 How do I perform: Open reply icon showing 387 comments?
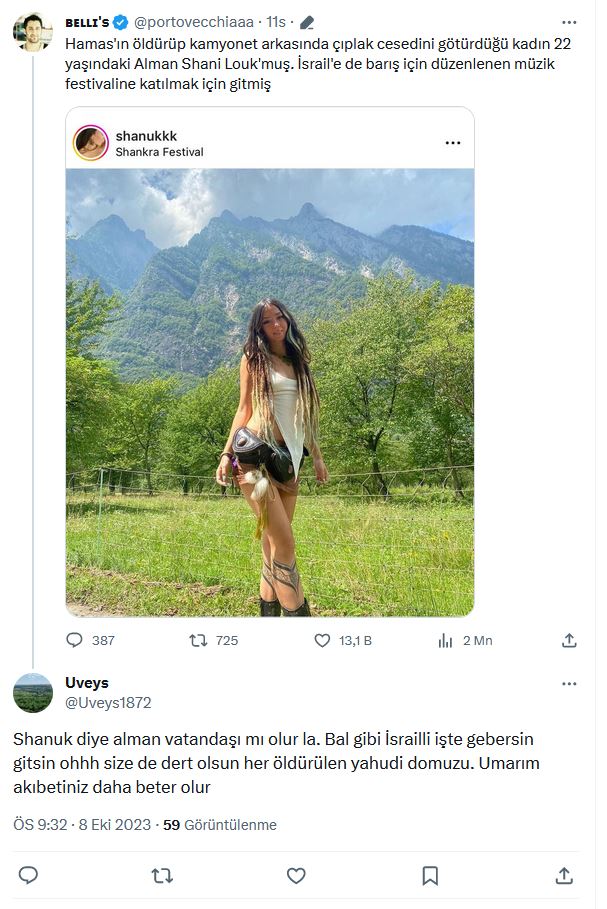pyautogui.click(x=75, y=640)
